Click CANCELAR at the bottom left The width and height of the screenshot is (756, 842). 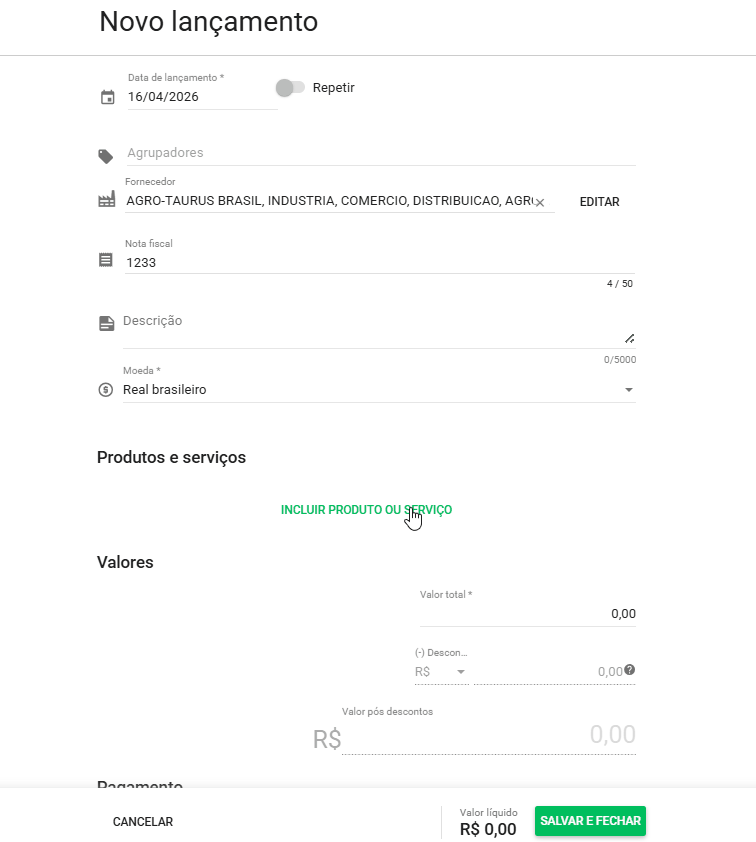[x=143, y=821]
